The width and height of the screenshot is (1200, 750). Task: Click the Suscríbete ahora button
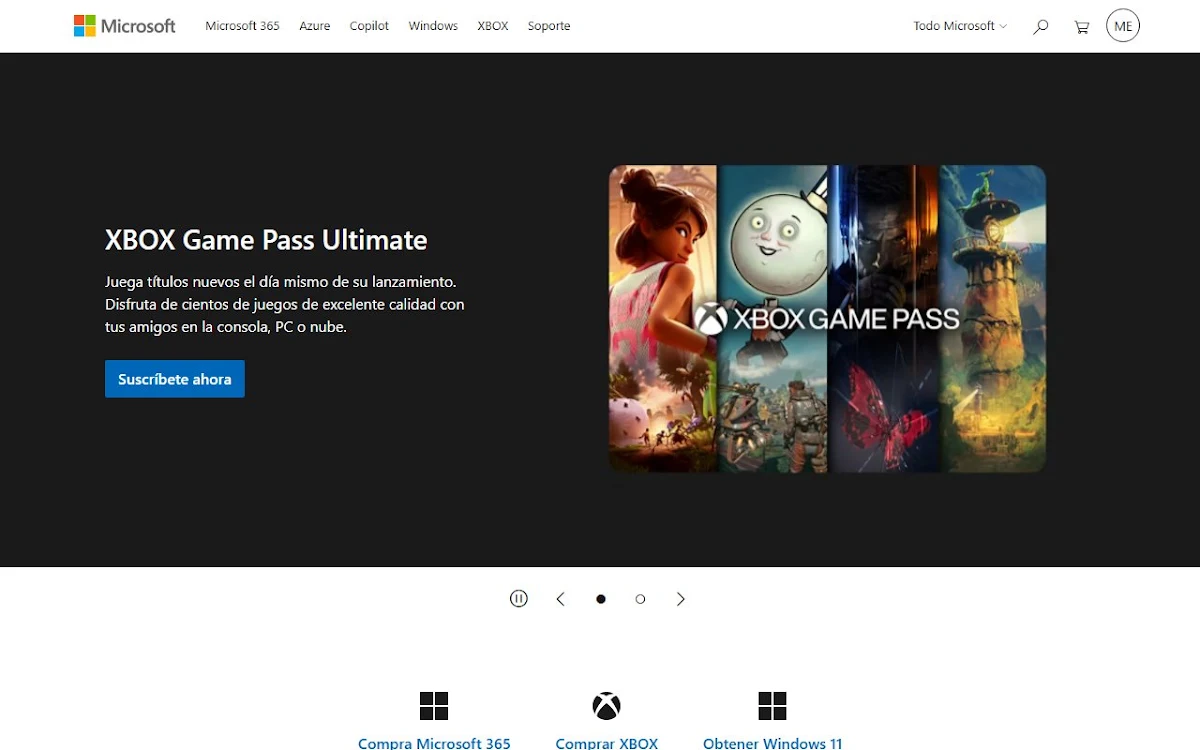tap(175, 379)
